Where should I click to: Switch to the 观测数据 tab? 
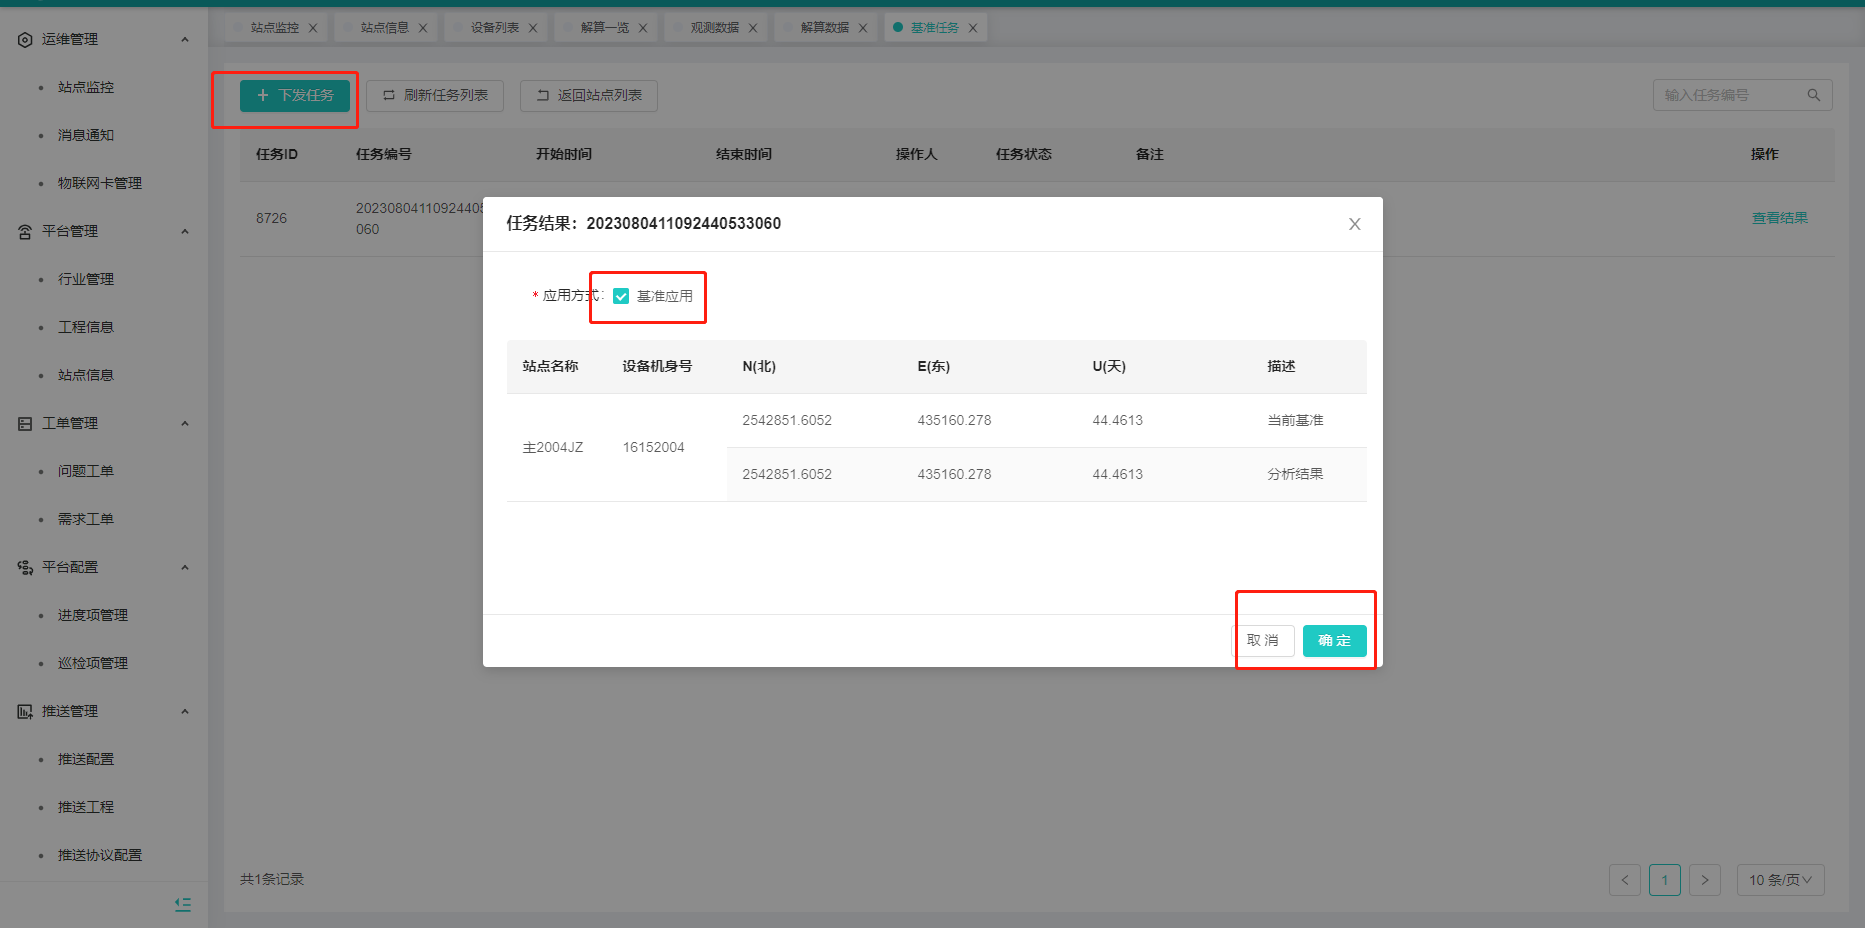tap(714, 28)
